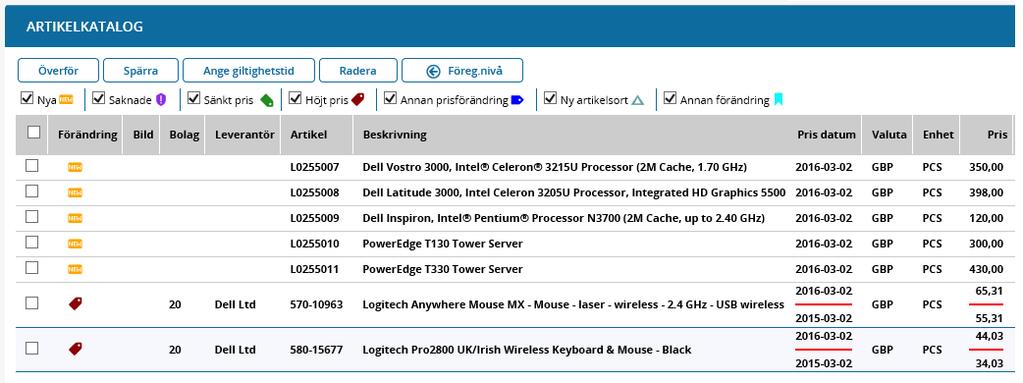
Task: Uncheck the Annan förändring checkbox
Action: click(x=669, y=99)
